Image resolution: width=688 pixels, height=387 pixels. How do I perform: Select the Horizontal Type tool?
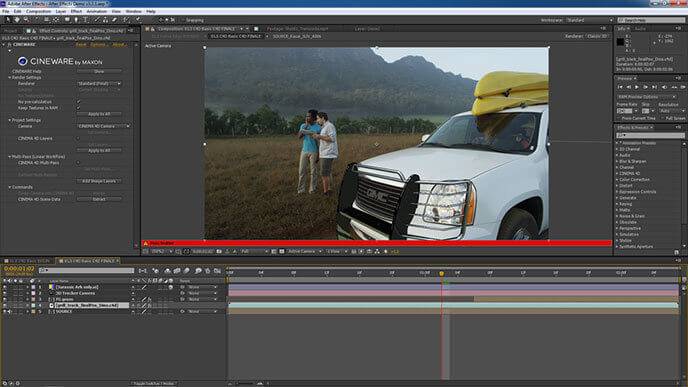86,20
